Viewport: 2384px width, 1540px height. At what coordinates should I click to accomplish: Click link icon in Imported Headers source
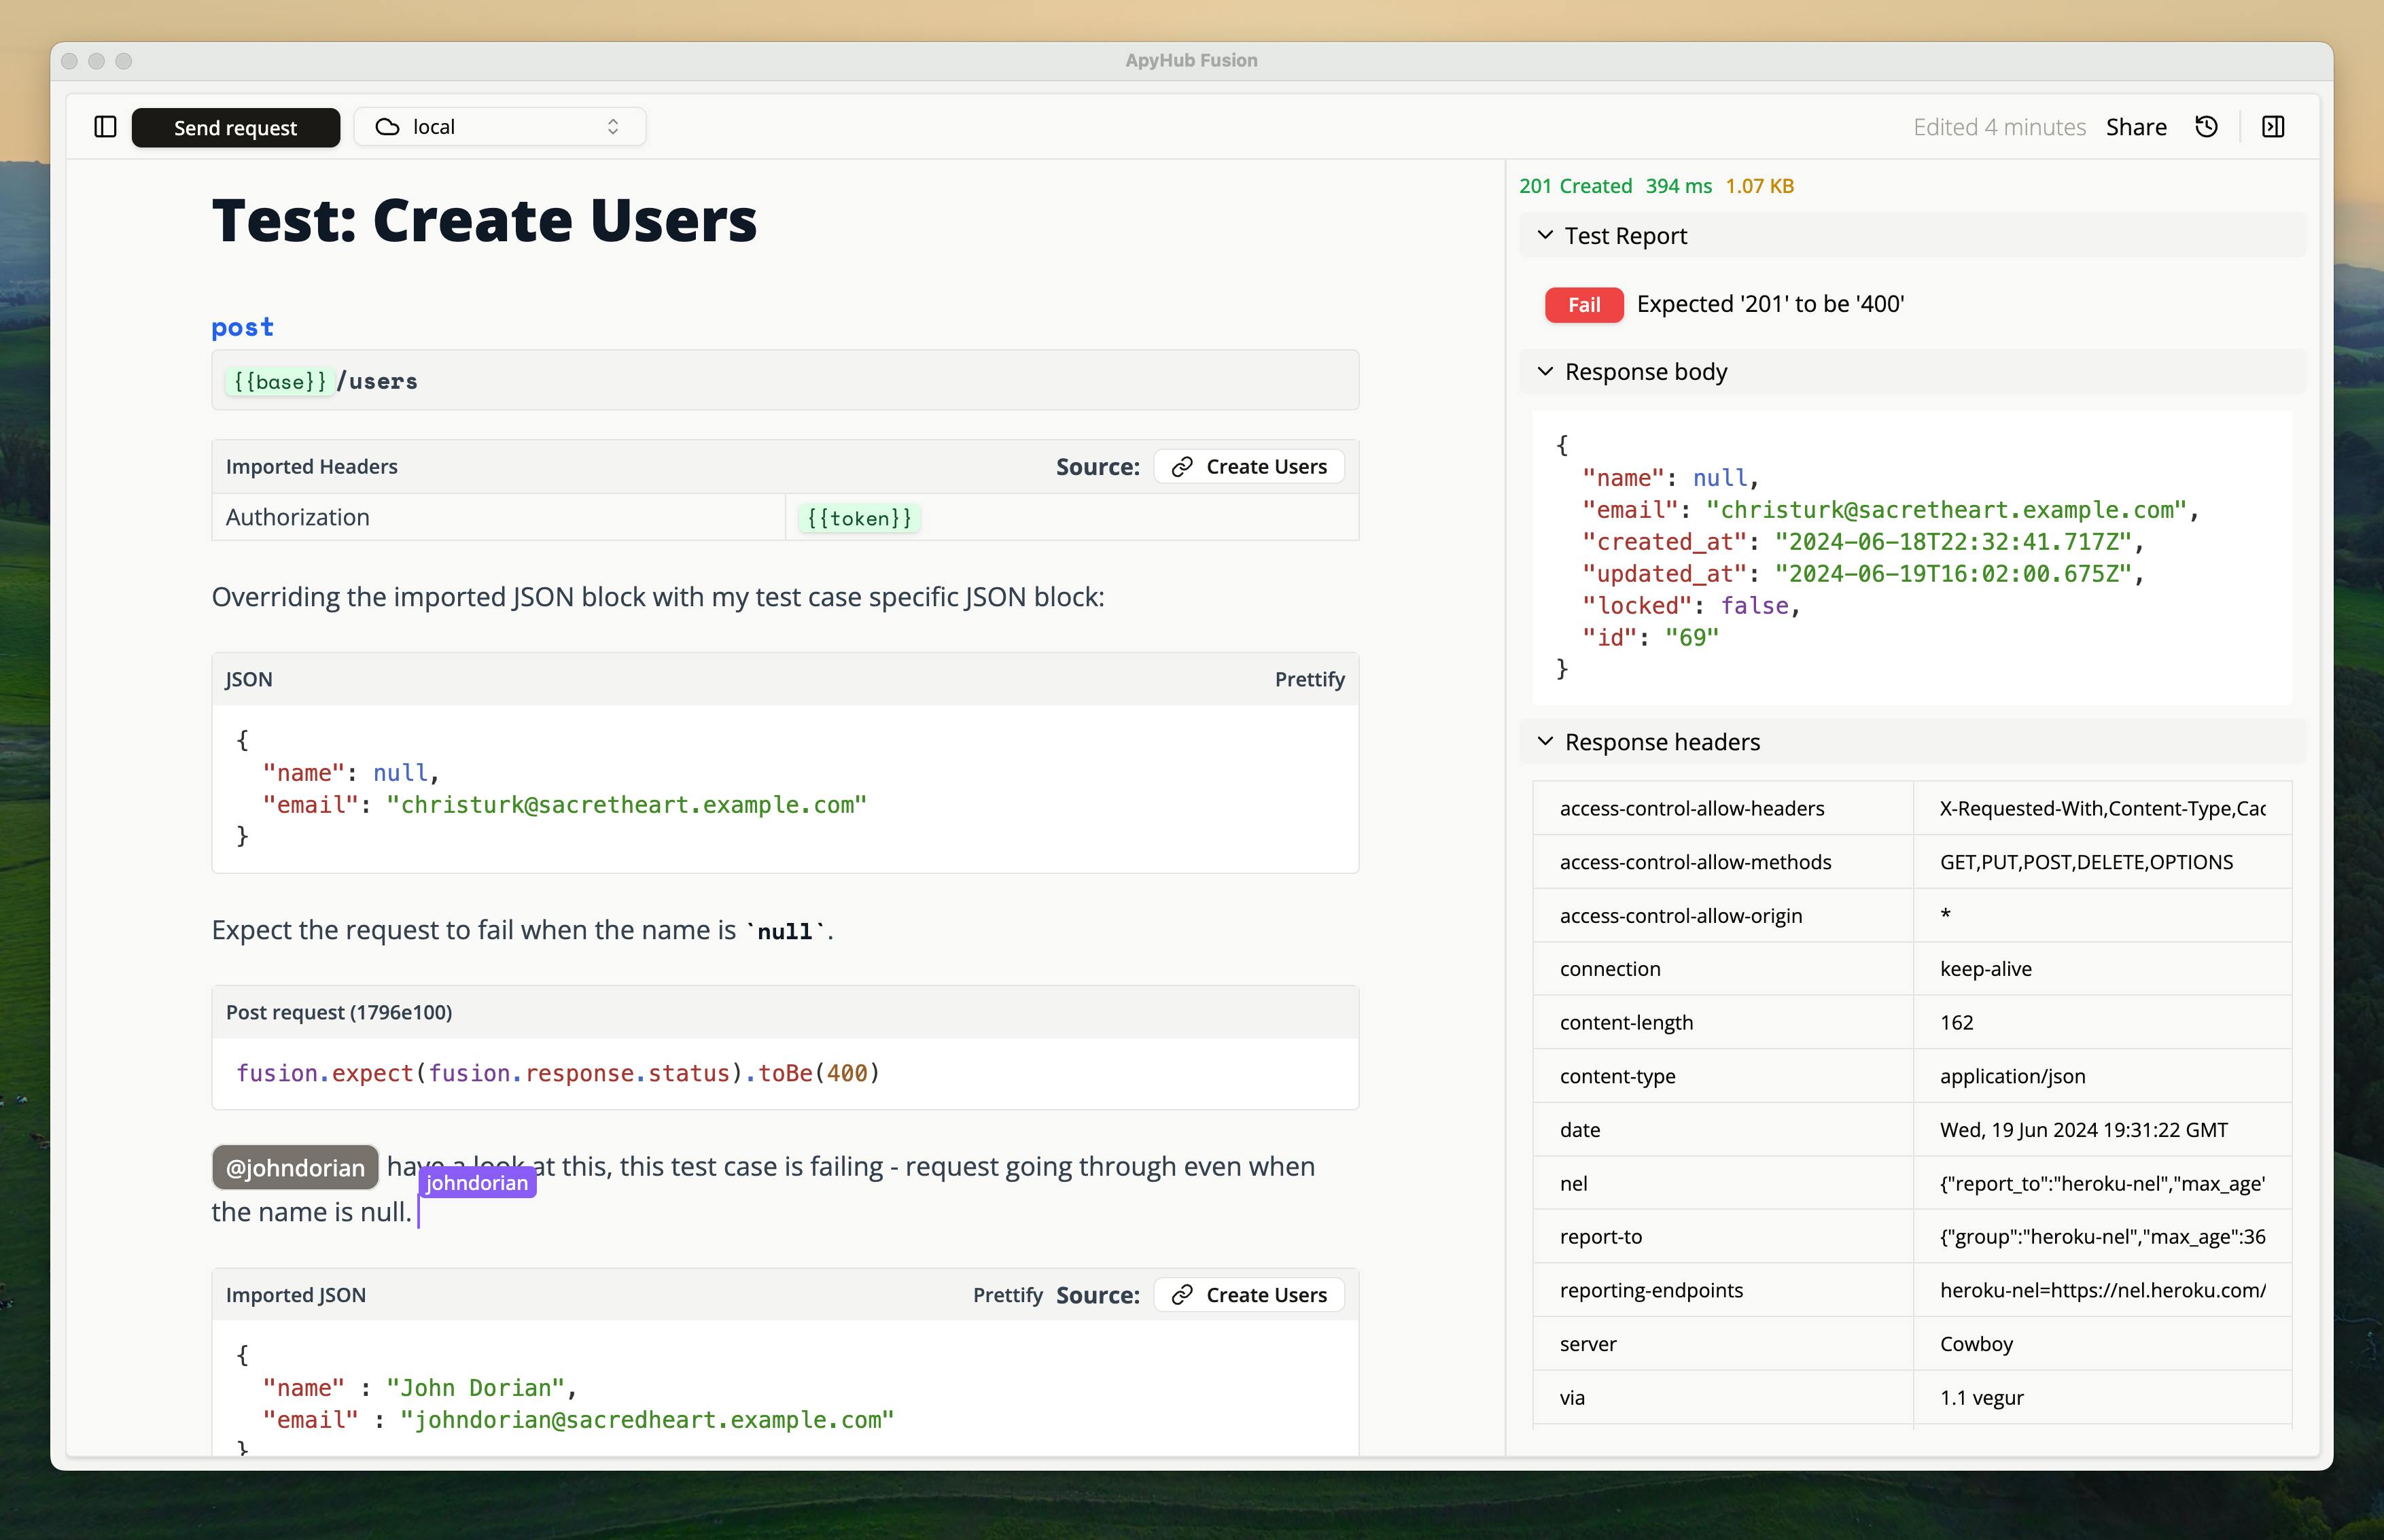click(1182, 467)
